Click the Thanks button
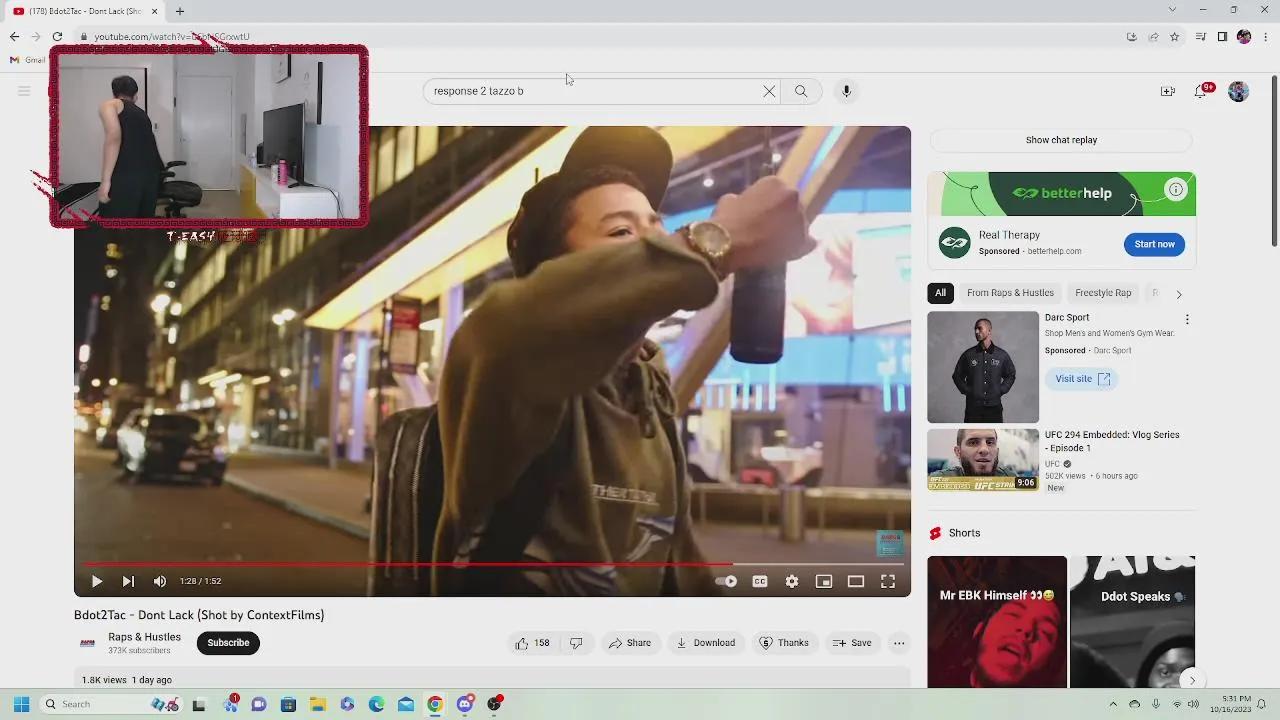 pos(784,643)
